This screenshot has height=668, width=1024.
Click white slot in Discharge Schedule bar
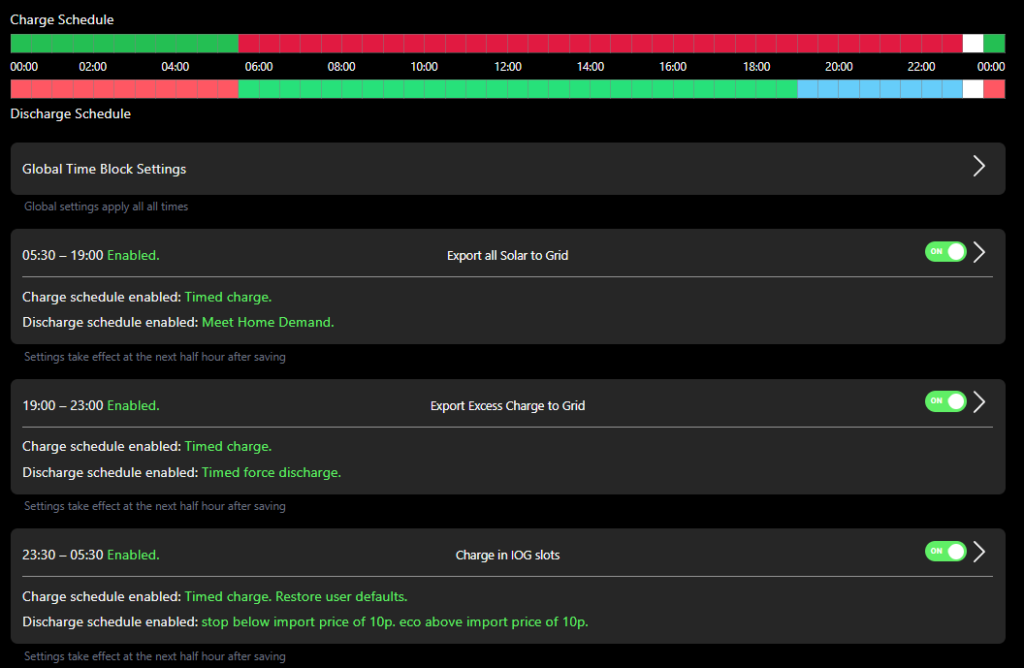point(972,89)
